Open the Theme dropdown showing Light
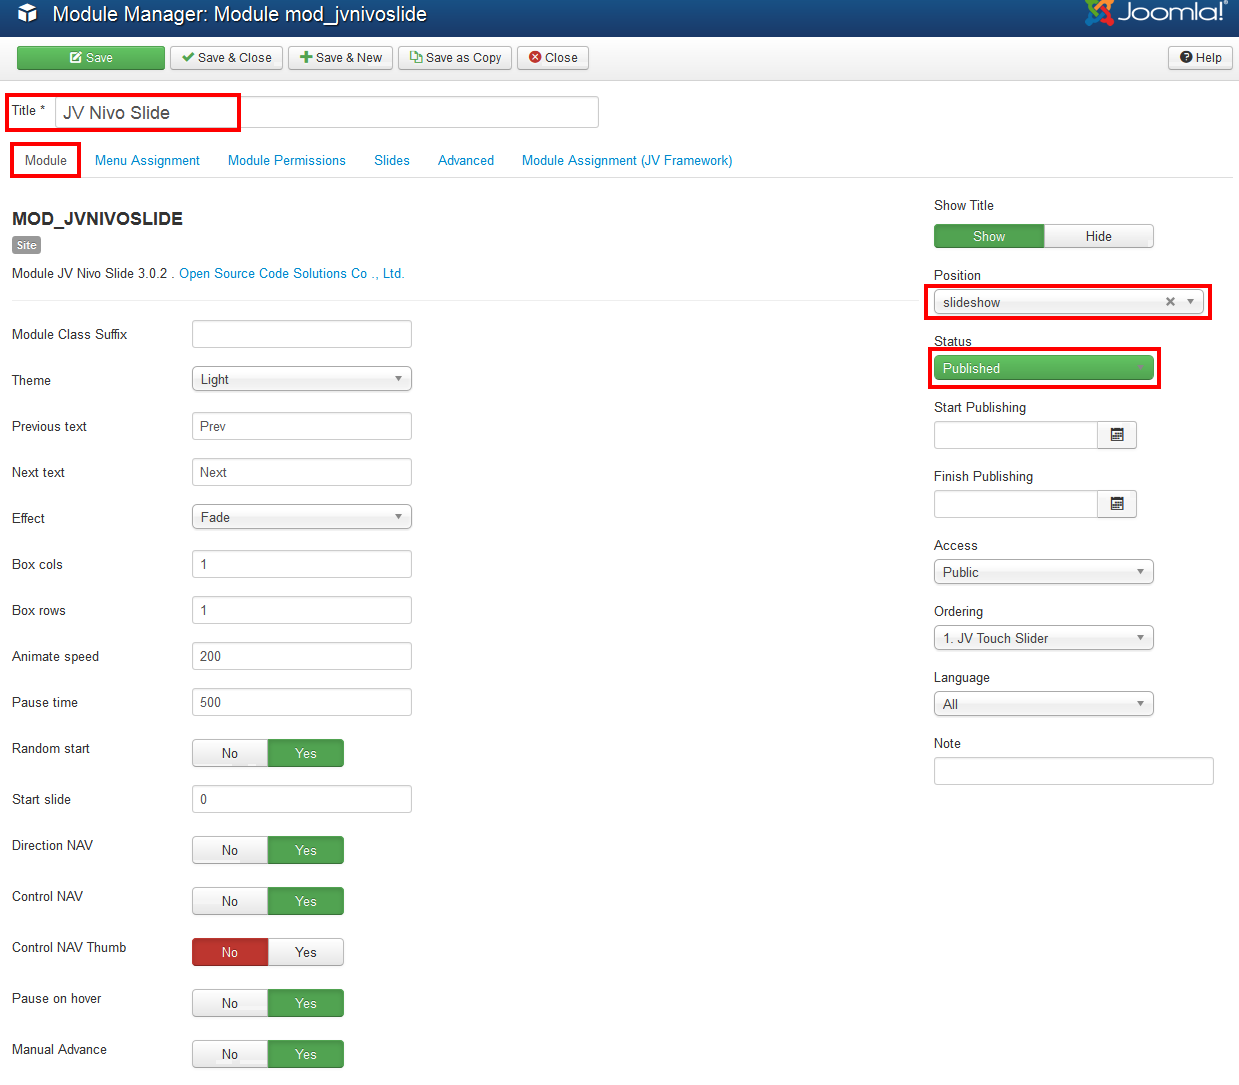 pos(302,379)
